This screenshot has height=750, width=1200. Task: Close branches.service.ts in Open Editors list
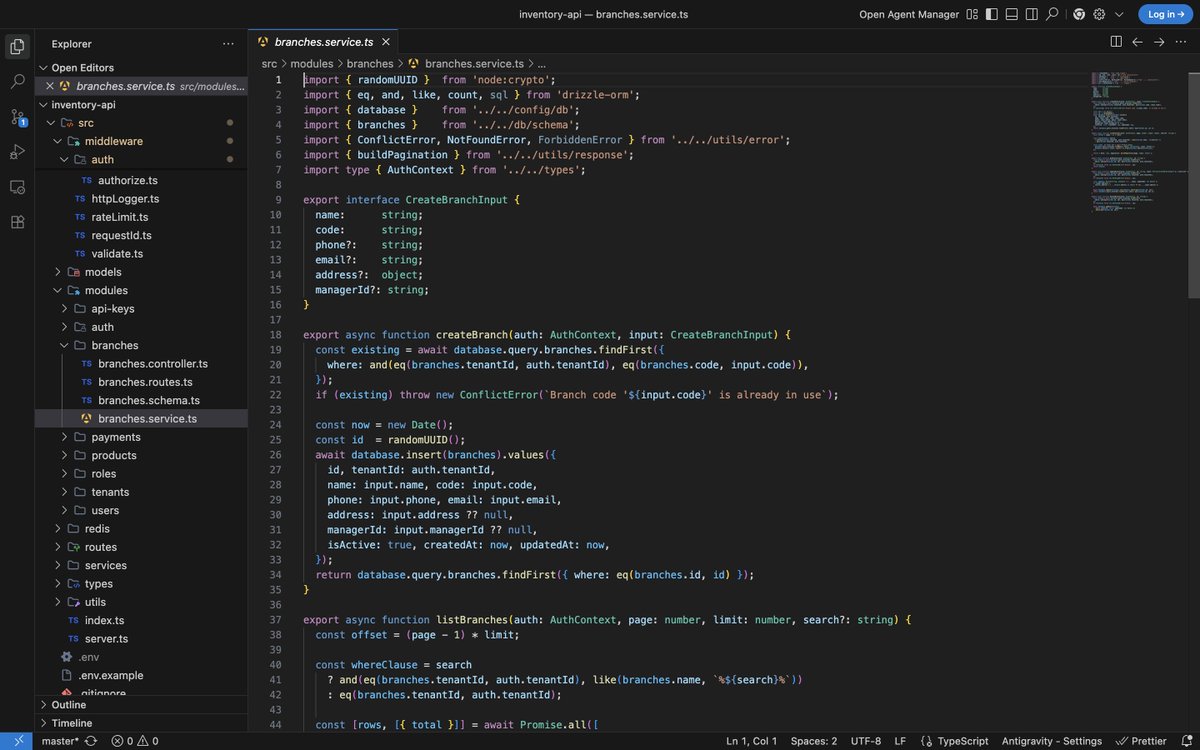point(50,86)
